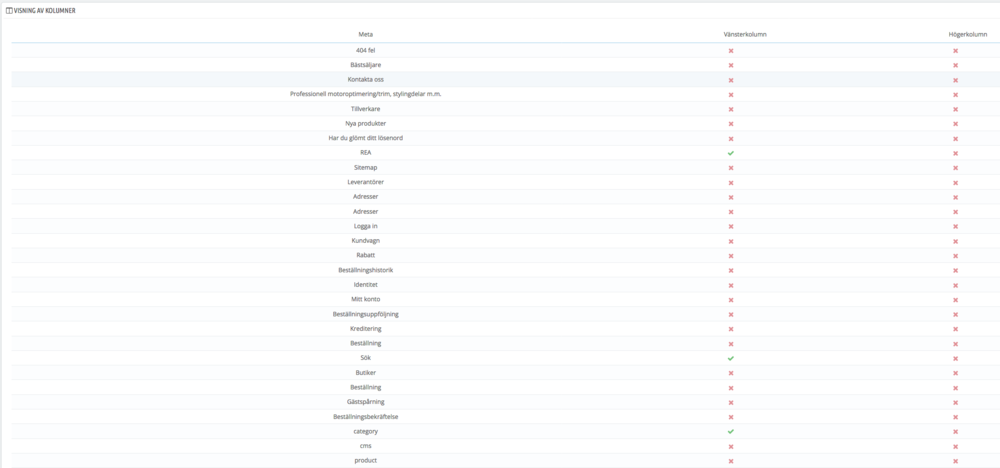Toggle left column for Beställningsuppföljning

tap(731, 315)
